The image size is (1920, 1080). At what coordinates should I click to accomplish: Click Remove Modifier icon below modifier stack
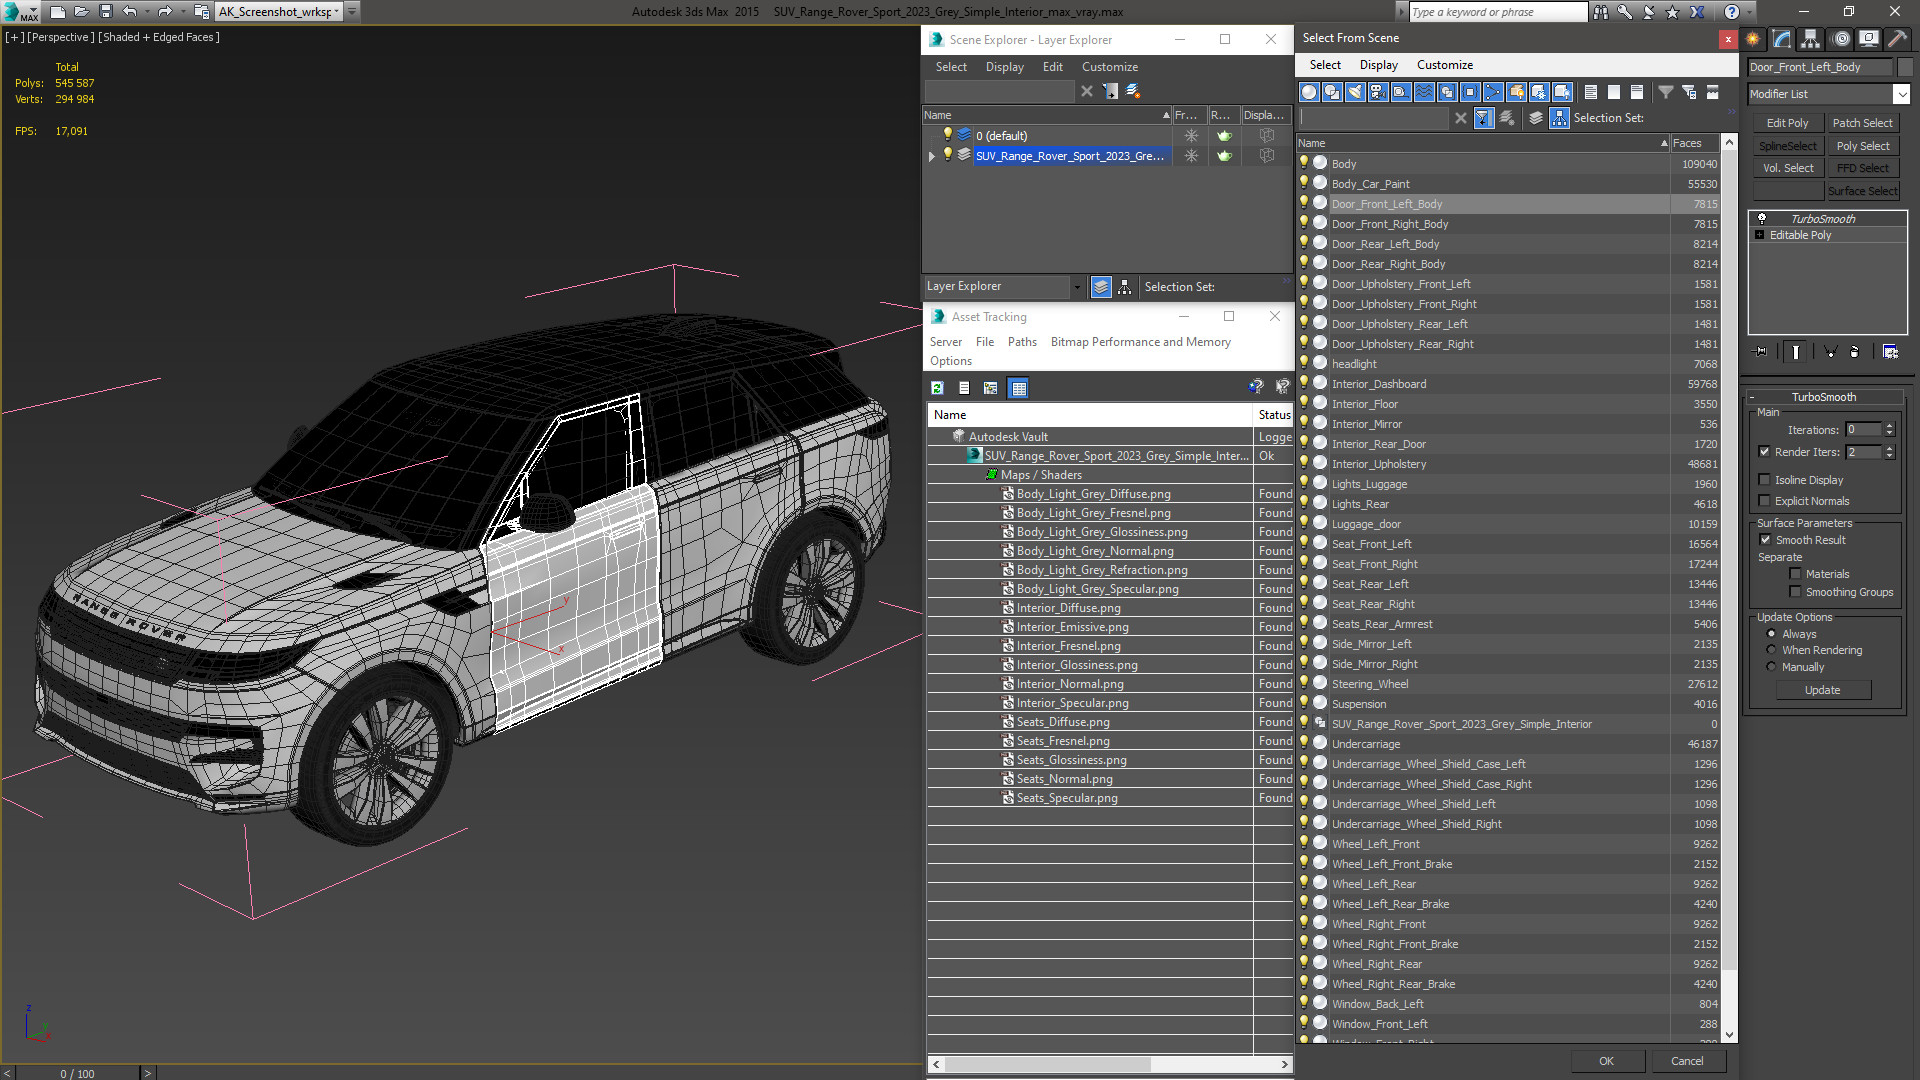tap(1855, 352)
